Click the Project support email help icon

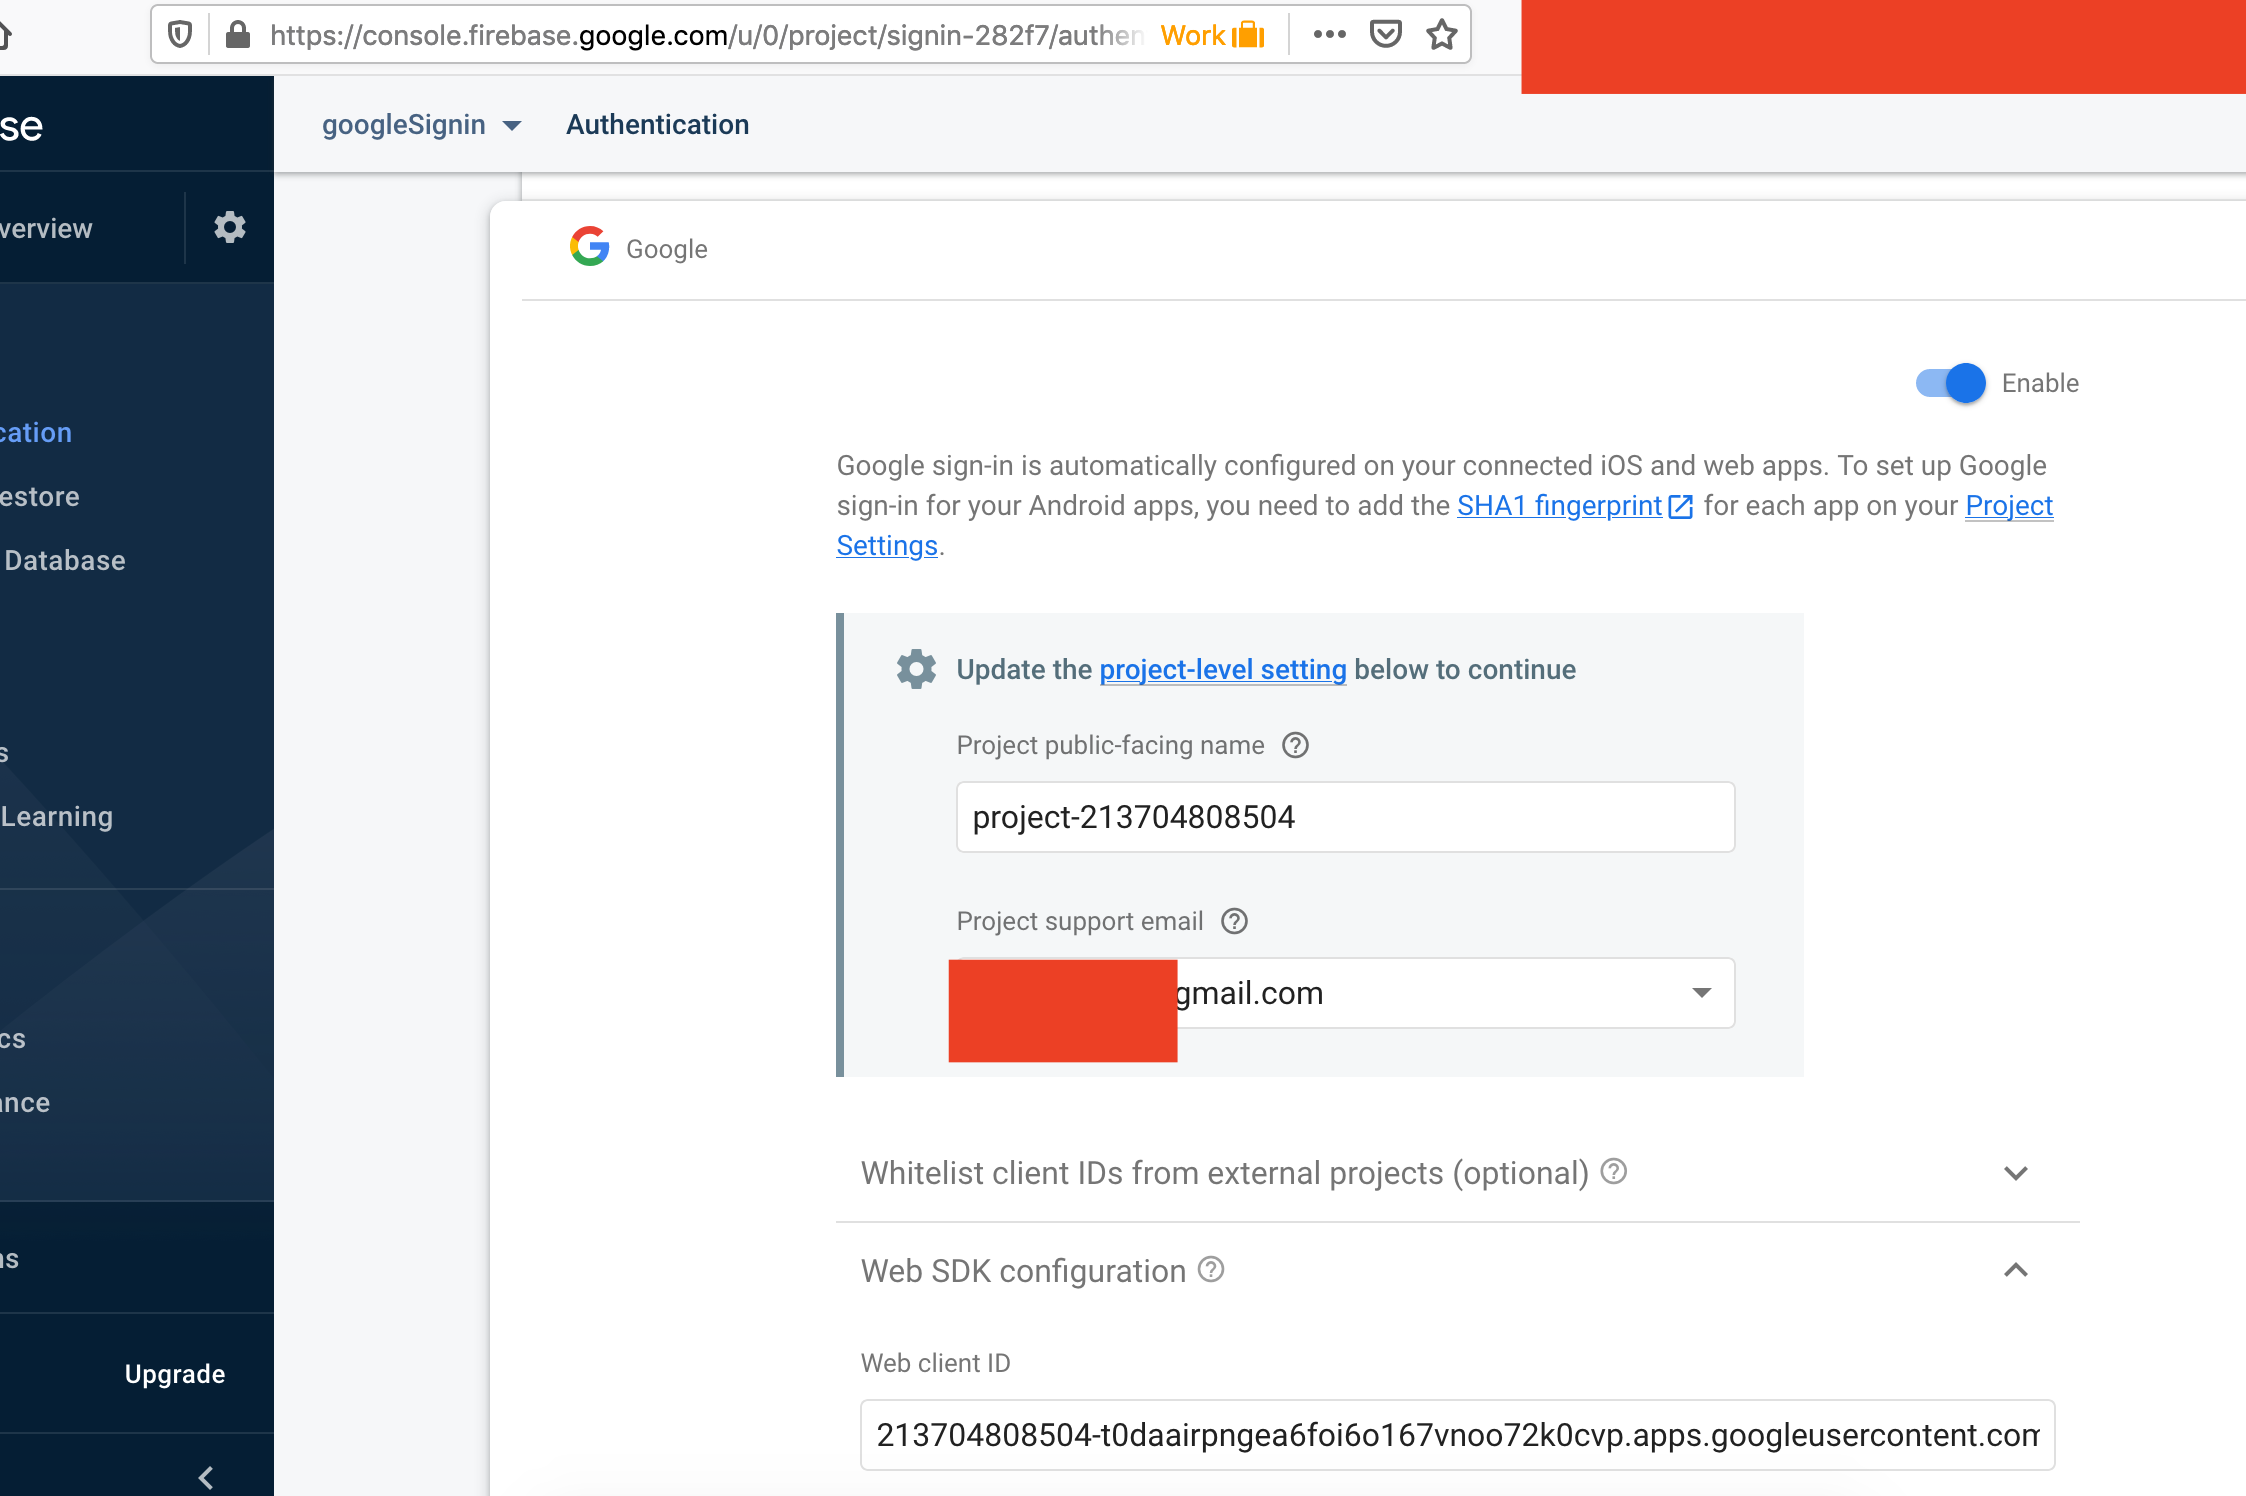(1234, 921)
